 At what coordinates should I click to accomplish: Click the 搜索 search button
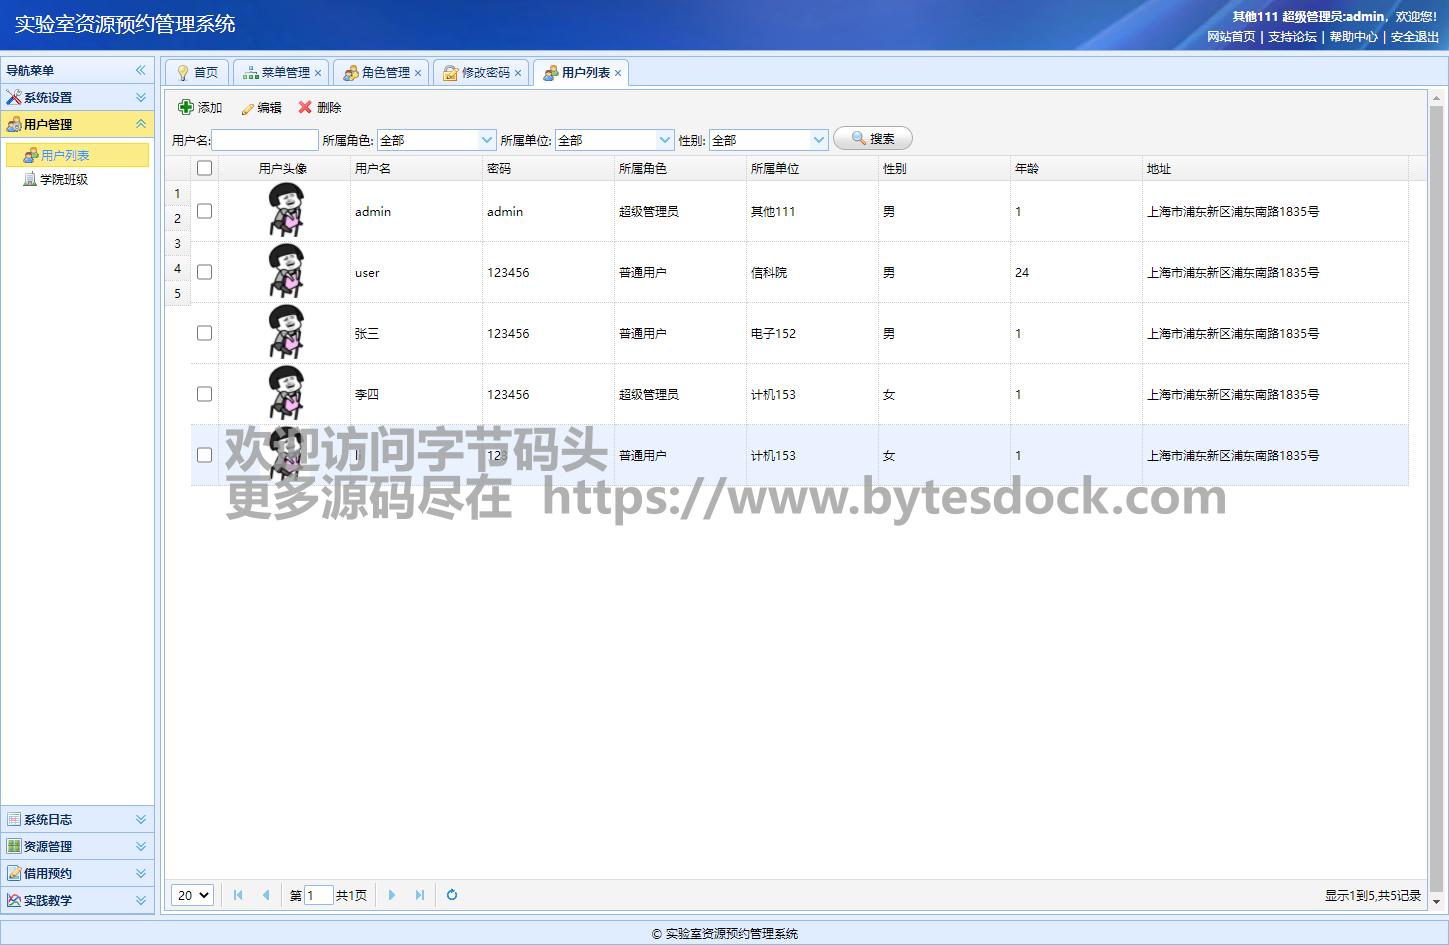pos(873,139)
